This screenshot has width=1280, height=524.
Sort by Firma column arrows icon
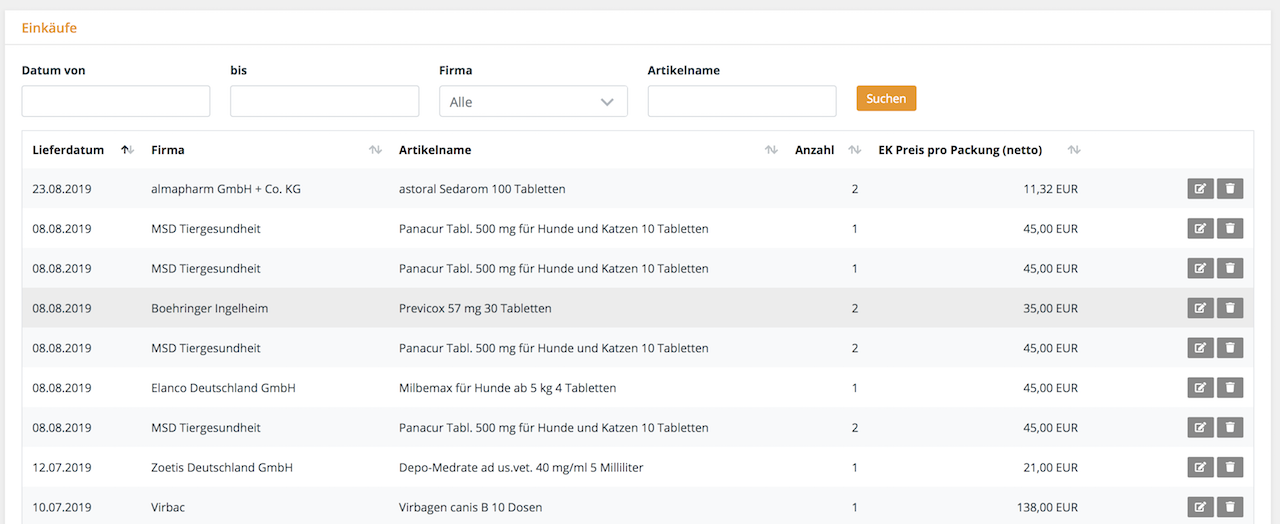pyautogui.click(x=375, y=150)
